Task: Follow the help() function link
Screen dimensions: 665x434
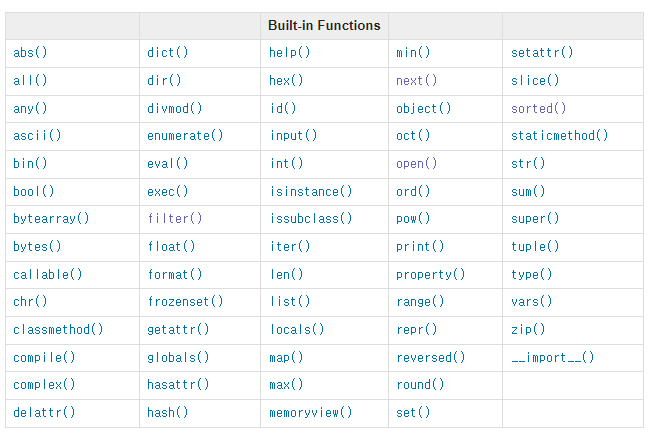Action: [x=289, y=53]
